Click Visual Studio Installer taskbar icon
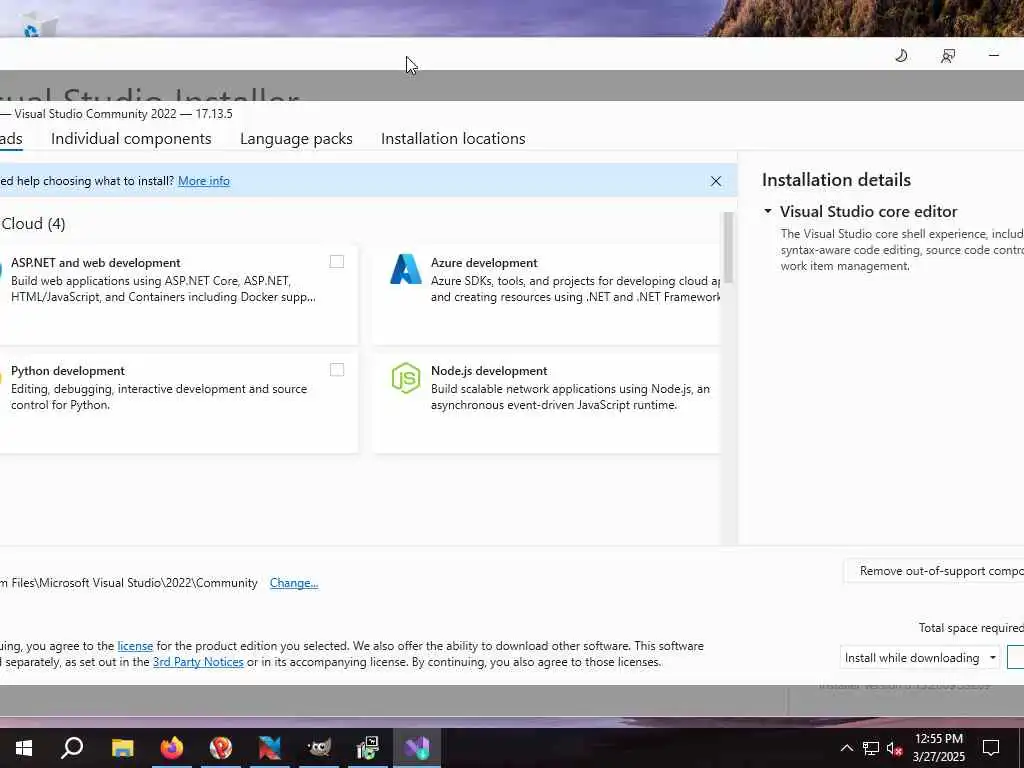The image size is (1024, 768). coord(417,748)
